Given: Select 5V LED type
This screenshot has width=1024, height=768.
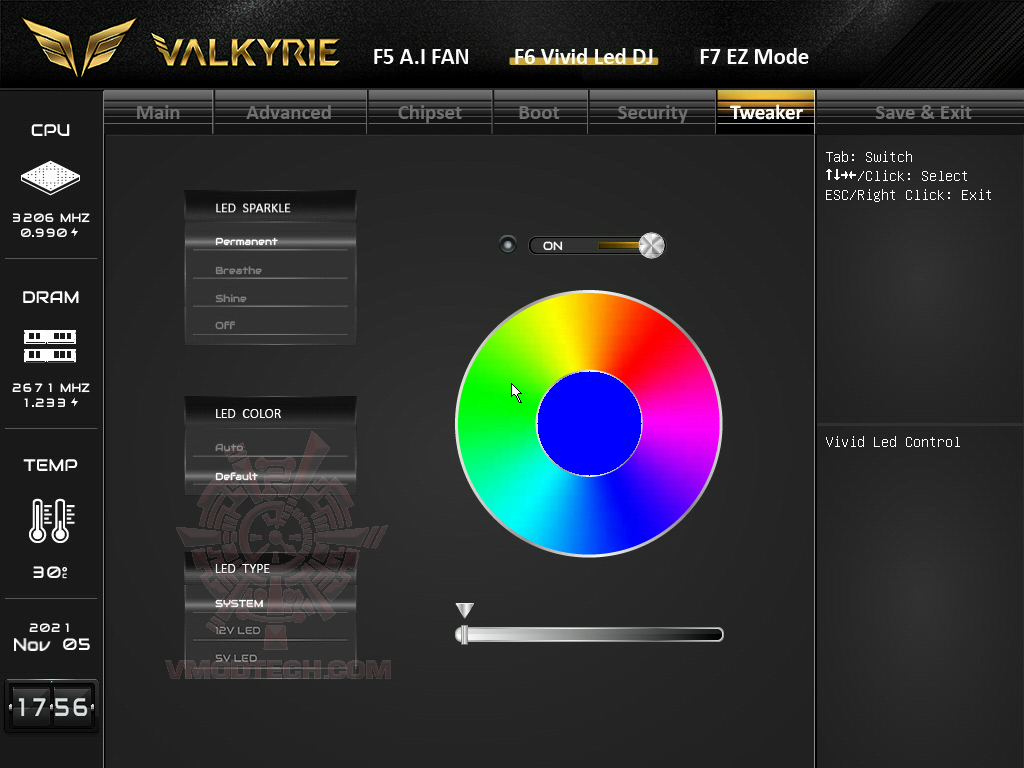Looking at the screenshot, I should pyautogui.click(x=270, y=658).
